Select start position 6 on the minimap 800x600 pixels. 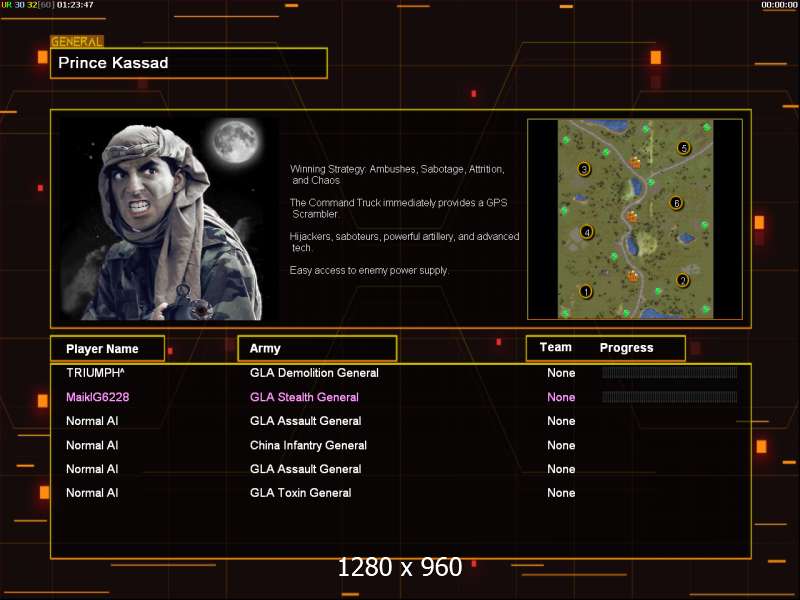pos(676,203)
